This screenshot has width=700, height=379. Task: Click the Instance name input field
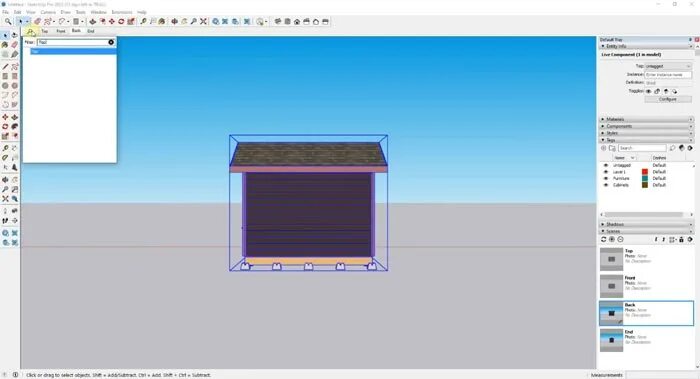tap(668, 75)
